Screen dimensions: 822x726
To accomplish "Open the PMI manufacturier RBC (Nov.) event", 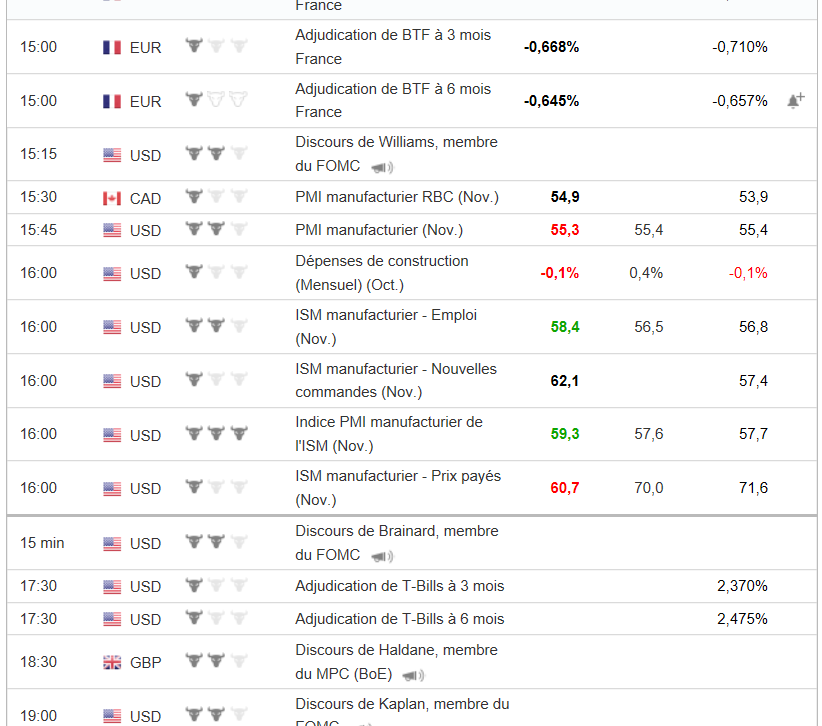I will tap(397, 197).
